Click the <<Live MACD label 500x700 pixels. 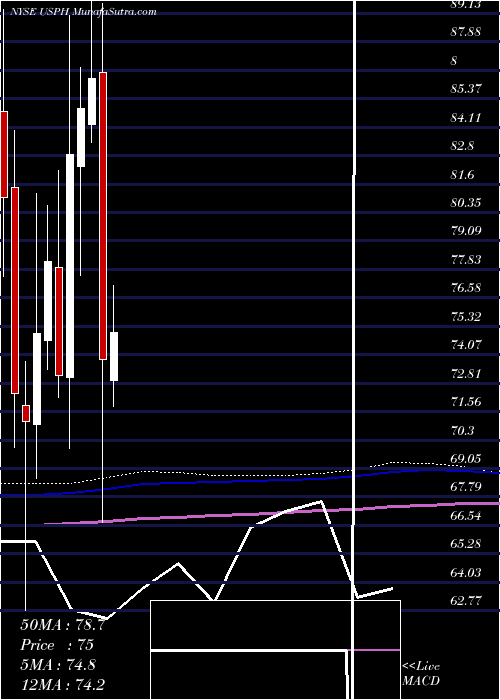click(421, 674)
